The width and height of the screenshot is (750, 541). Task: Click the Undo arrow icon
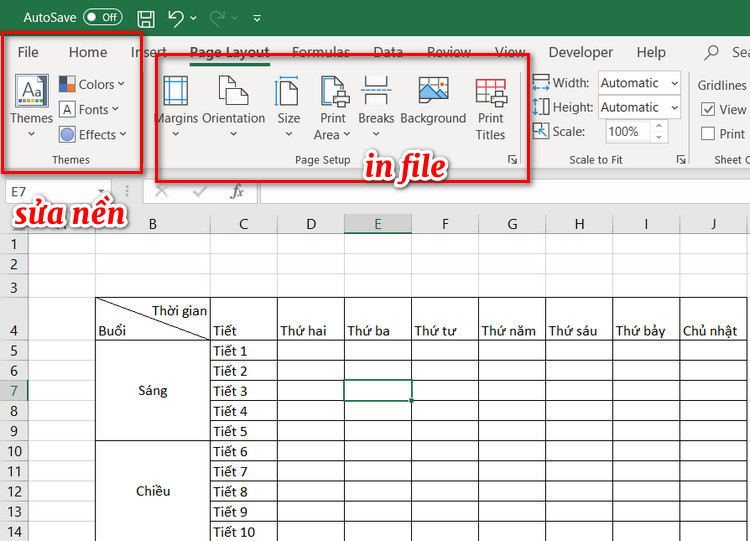click(x=176, y=18)
